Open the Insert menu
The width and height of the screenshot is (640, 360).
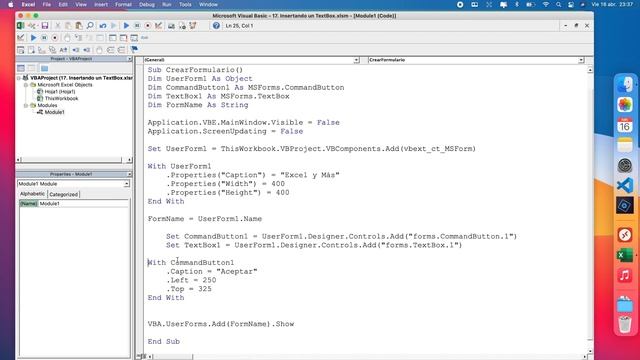(101, 4)
